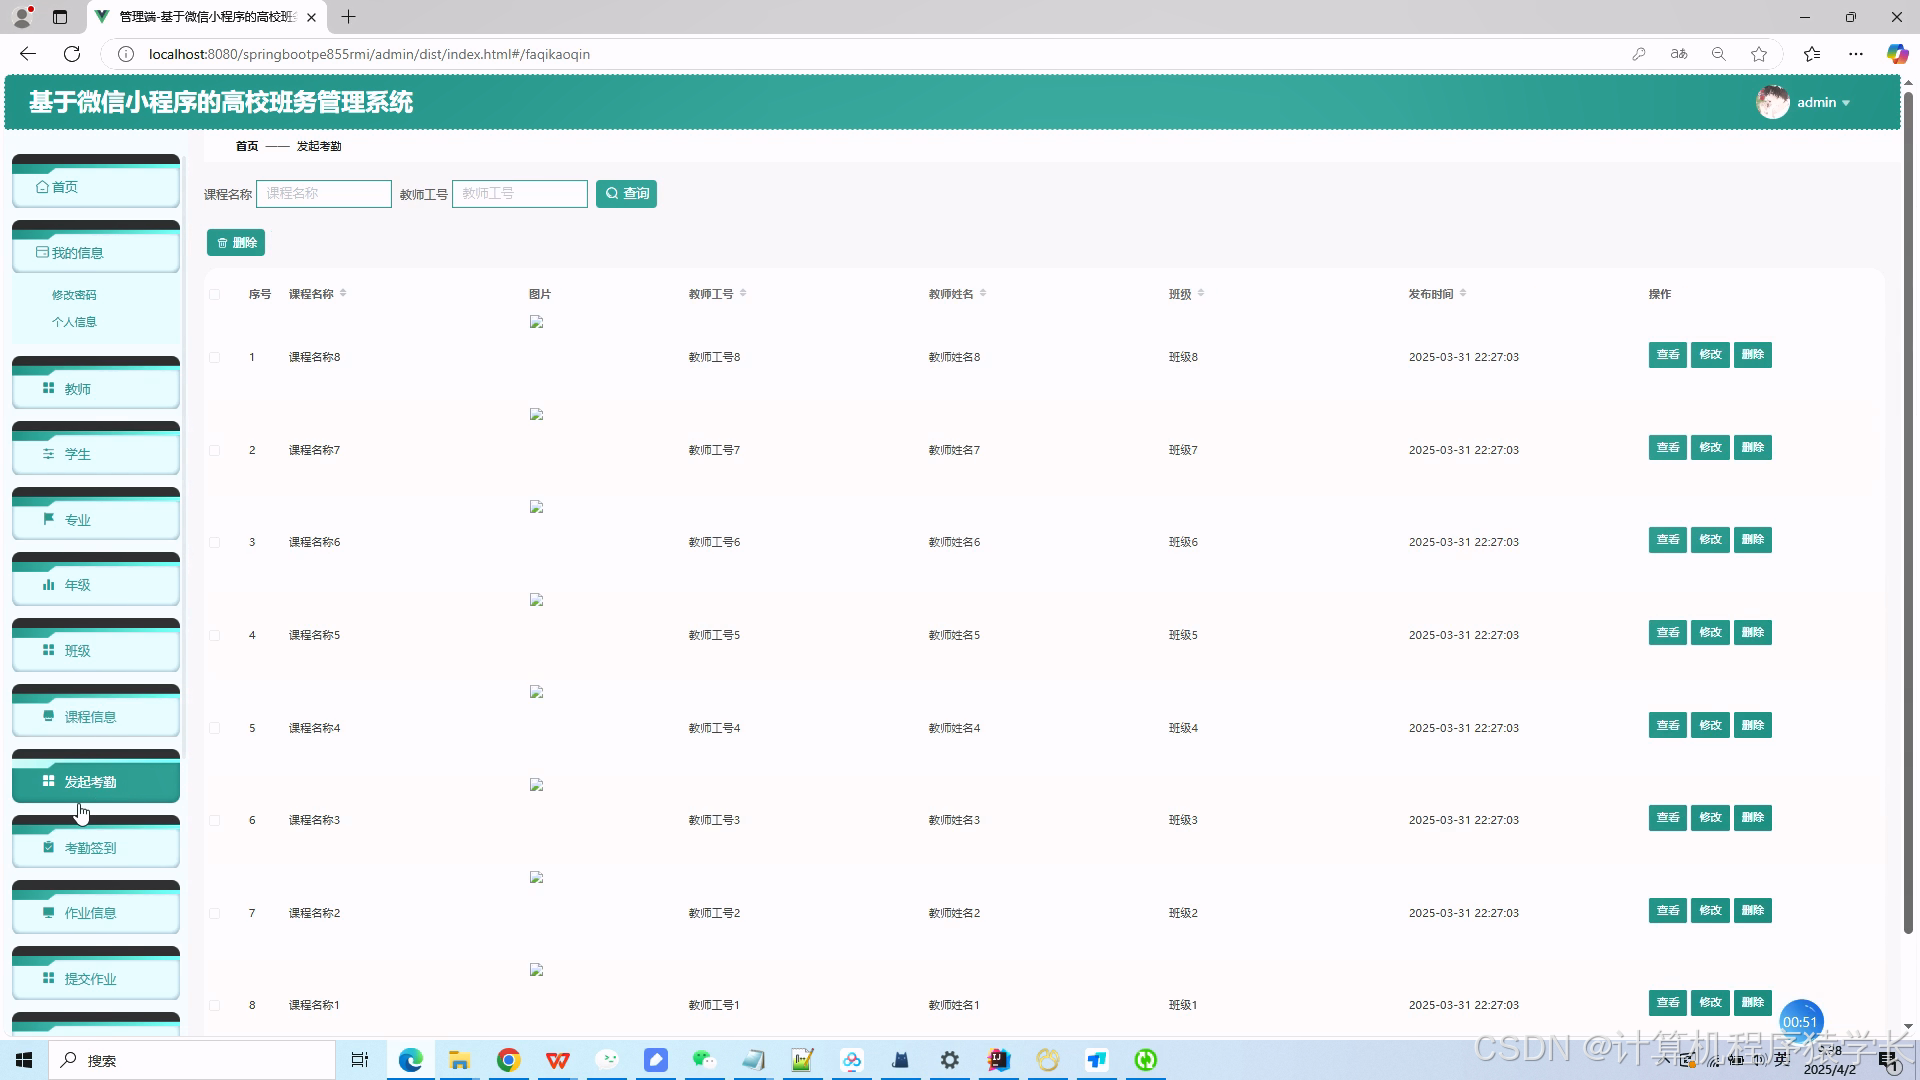Click 首页 breadcrumb link
The image size is (1920, 1080).
click(246, 146)
